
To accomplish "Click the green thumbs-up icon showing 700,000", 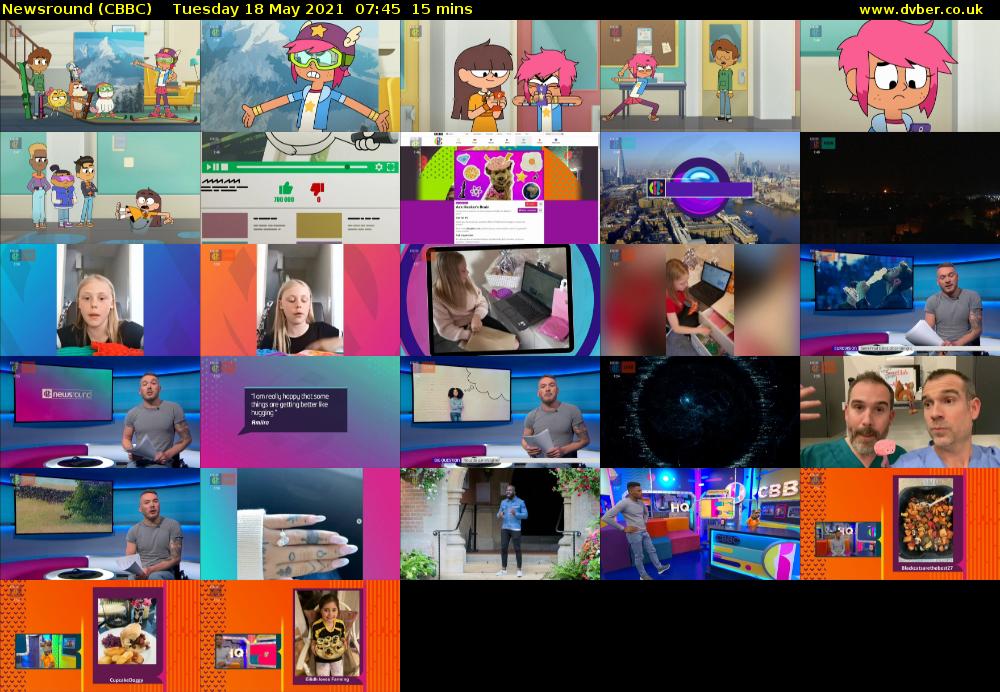I will [285, 188].
